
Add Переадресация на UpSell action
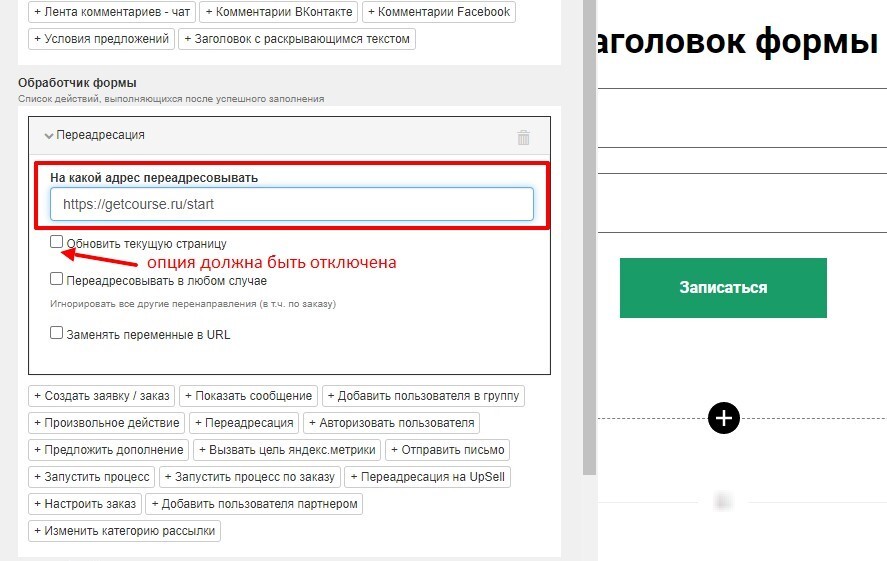pyautogui.click(x=428, y=477)
